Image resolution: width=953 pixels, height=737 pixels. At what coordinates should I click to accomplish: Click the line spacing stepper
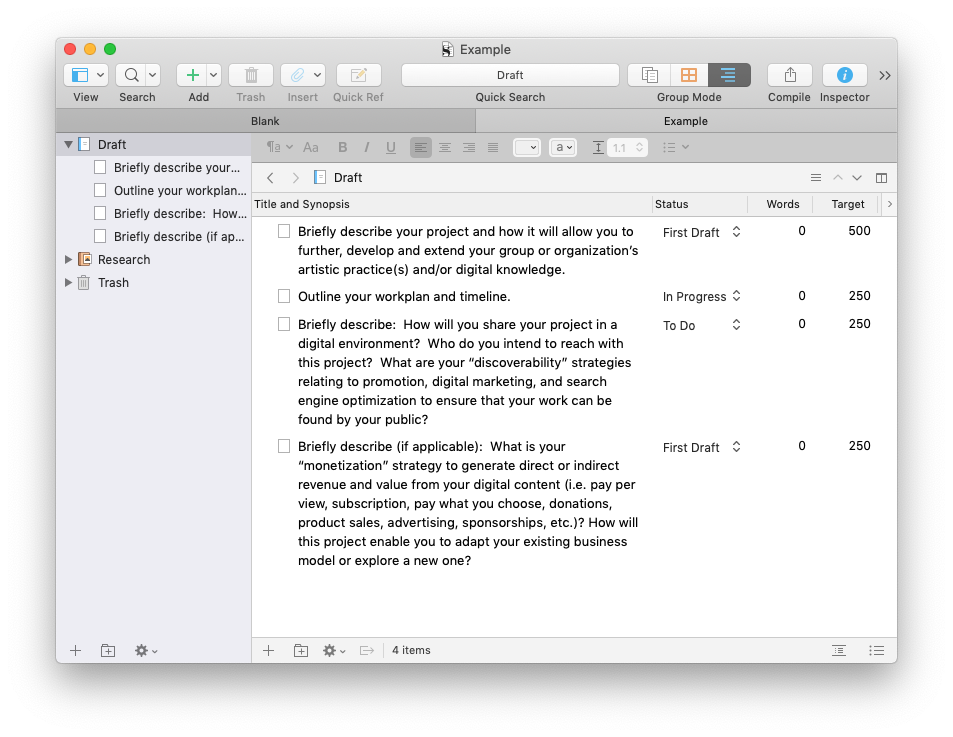[x=639, y=147]
